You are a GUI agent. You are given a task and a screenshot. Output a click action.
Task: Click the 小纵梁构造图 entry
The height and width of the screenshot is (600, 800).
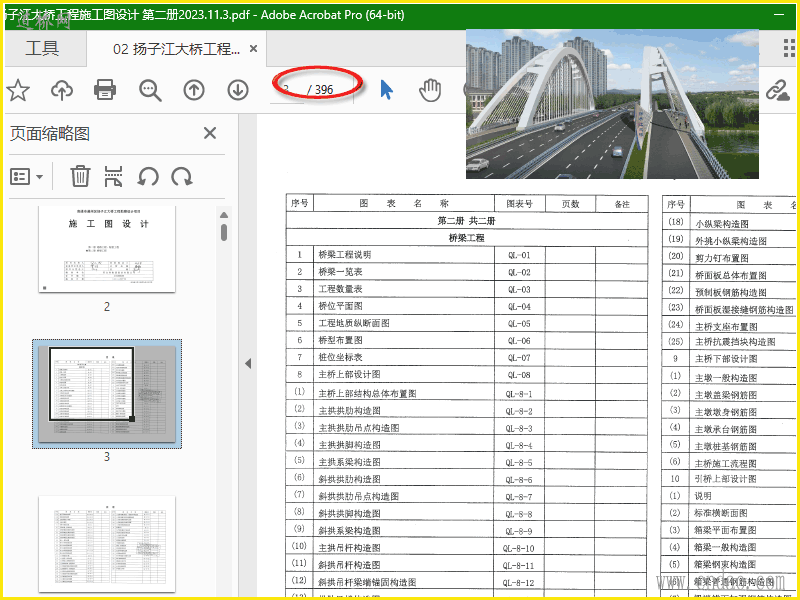tap(722, 223)
